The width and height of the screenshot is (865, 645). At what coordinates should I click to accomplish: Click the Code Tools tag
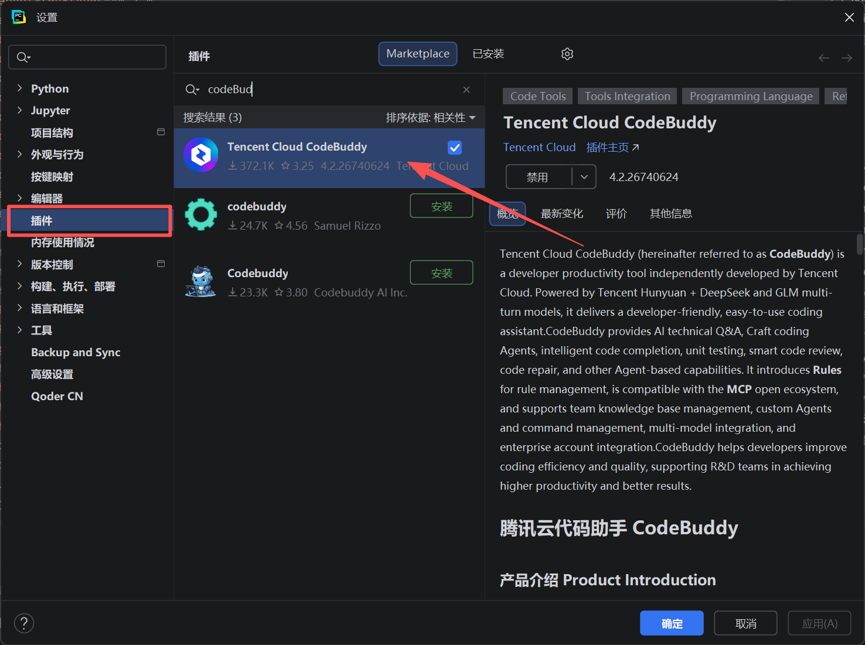pyautogui.click(x=538, y=96)
